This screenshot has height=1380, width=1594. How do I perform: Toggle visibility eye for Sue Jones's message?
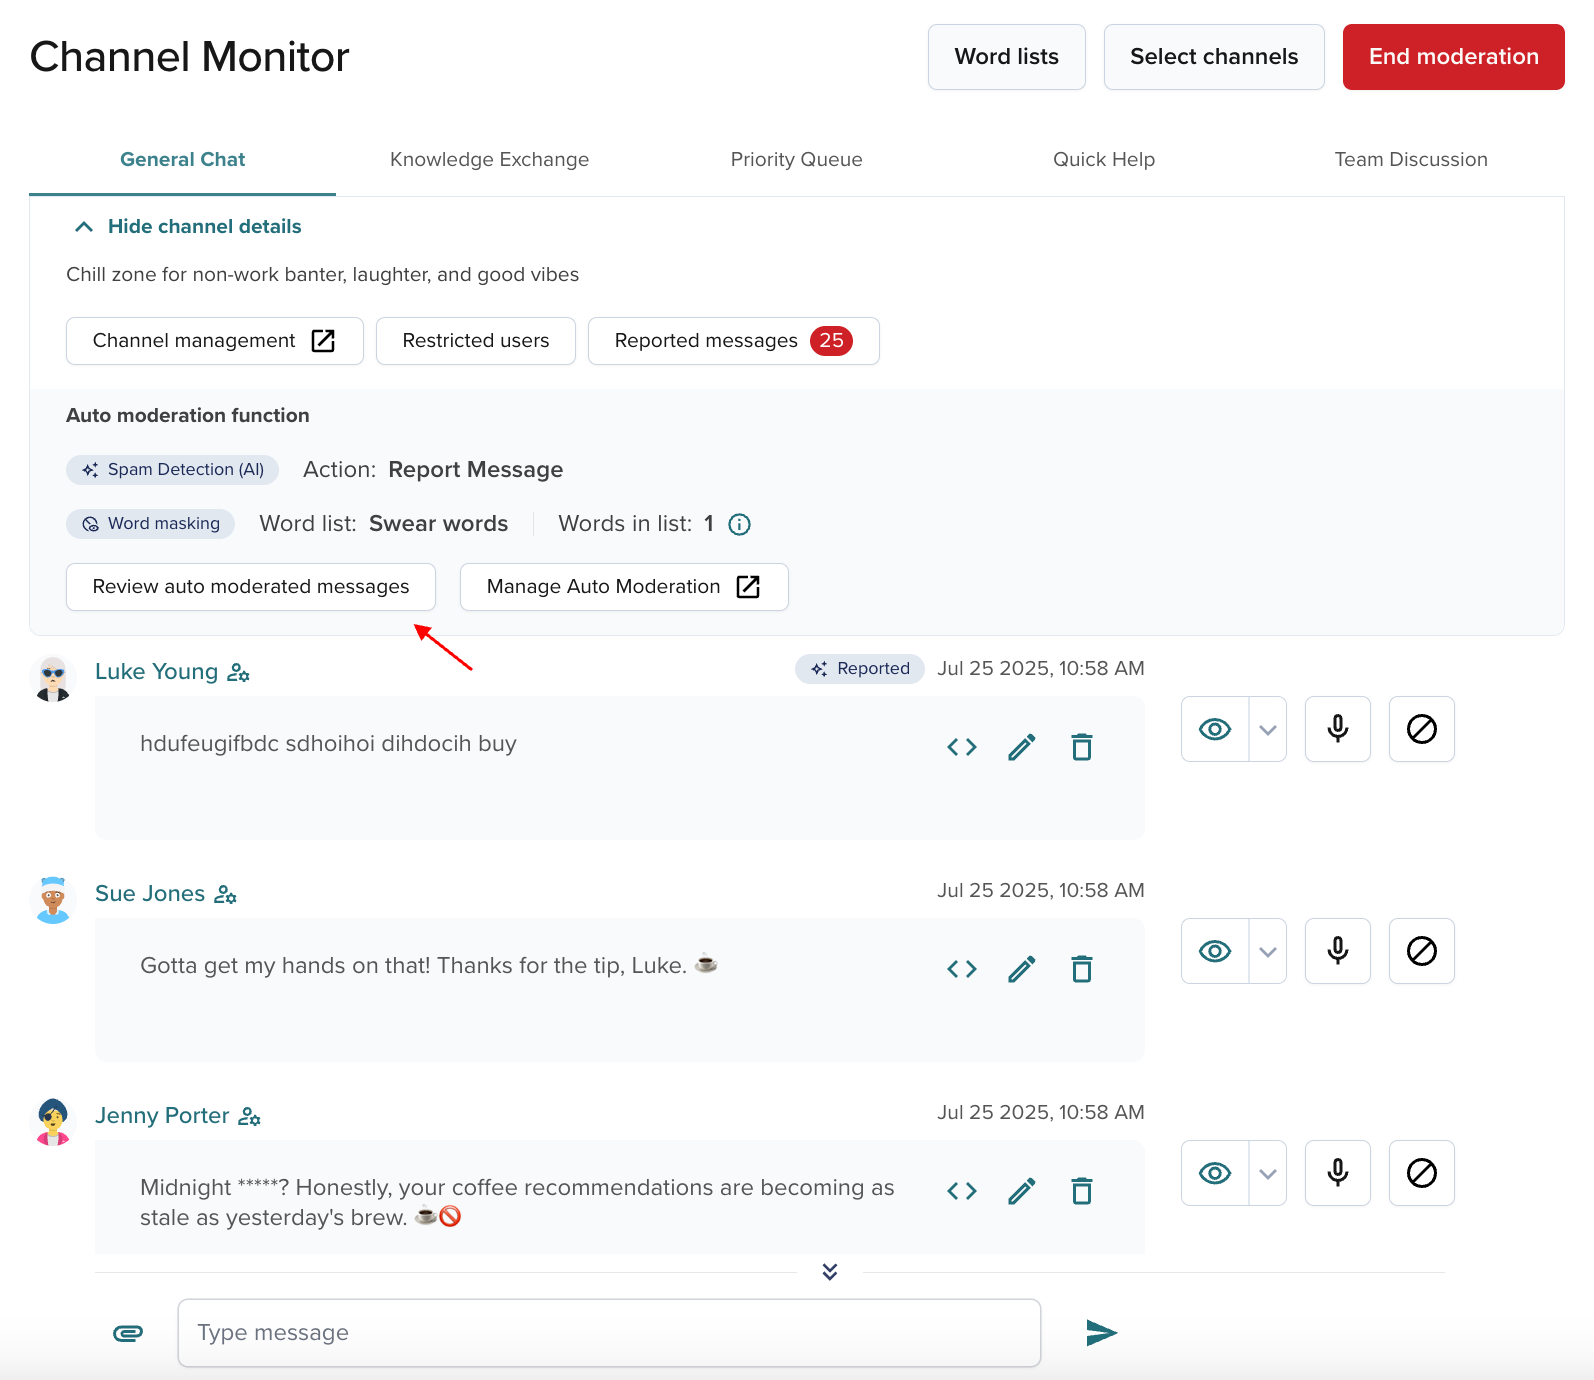pyautogui.click(x=1215, y=951)
